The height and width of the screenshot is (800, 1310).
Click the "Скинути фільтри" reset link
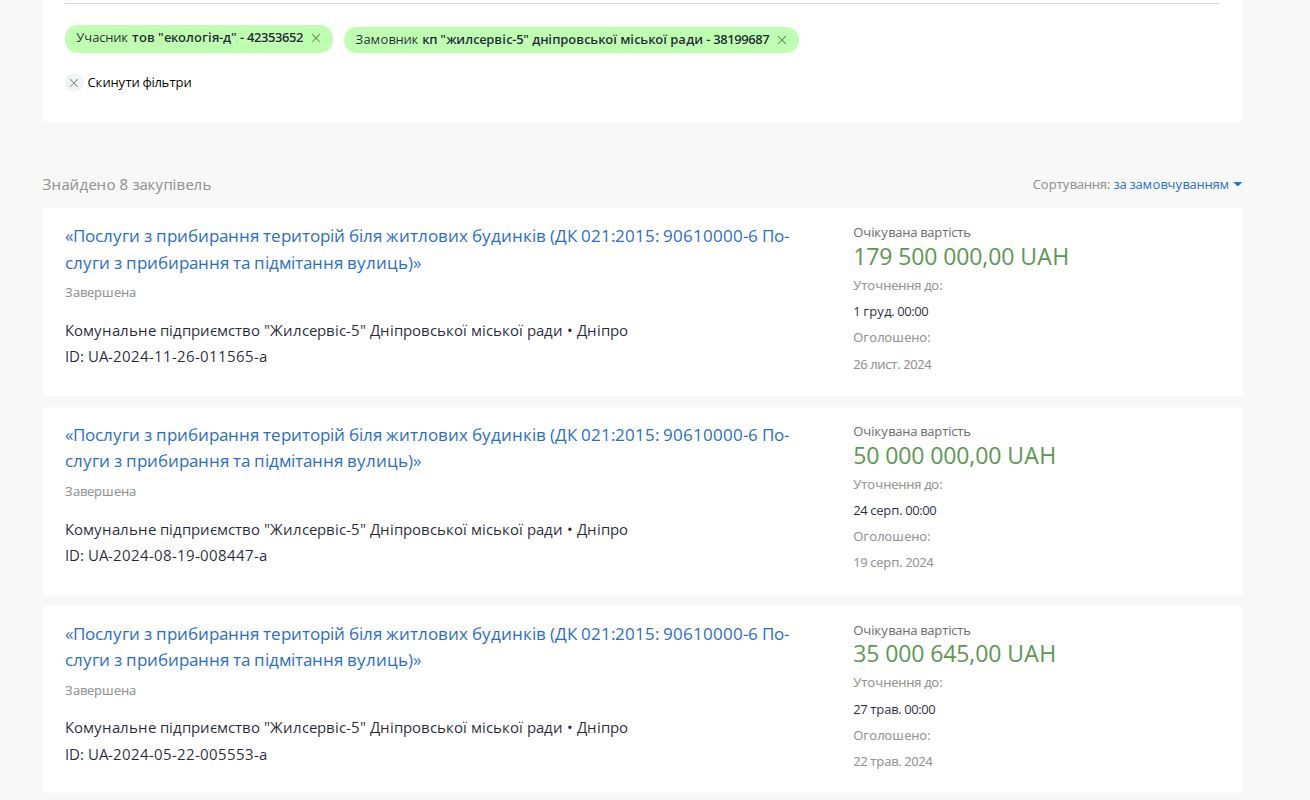coord(139,83)
